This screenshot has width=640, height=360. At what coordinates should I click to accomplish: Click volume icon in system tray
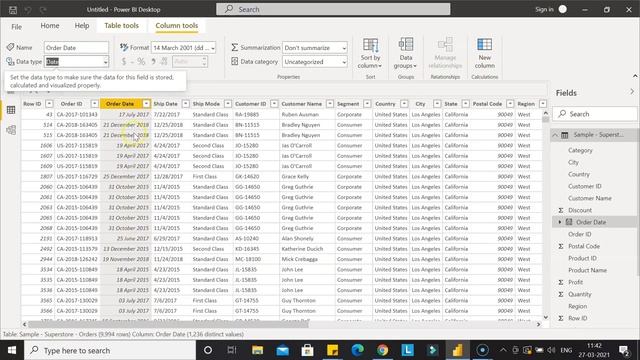coord(551,350)
